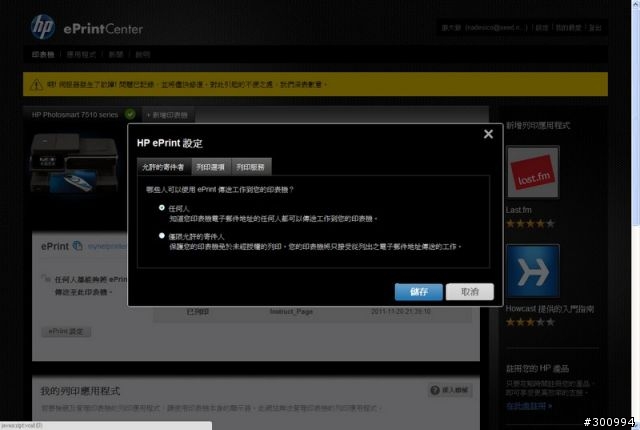Click the Last.fm app thumbnail
Image resolution: width=640 pixels, height=430 pixels.
point(533,172)
